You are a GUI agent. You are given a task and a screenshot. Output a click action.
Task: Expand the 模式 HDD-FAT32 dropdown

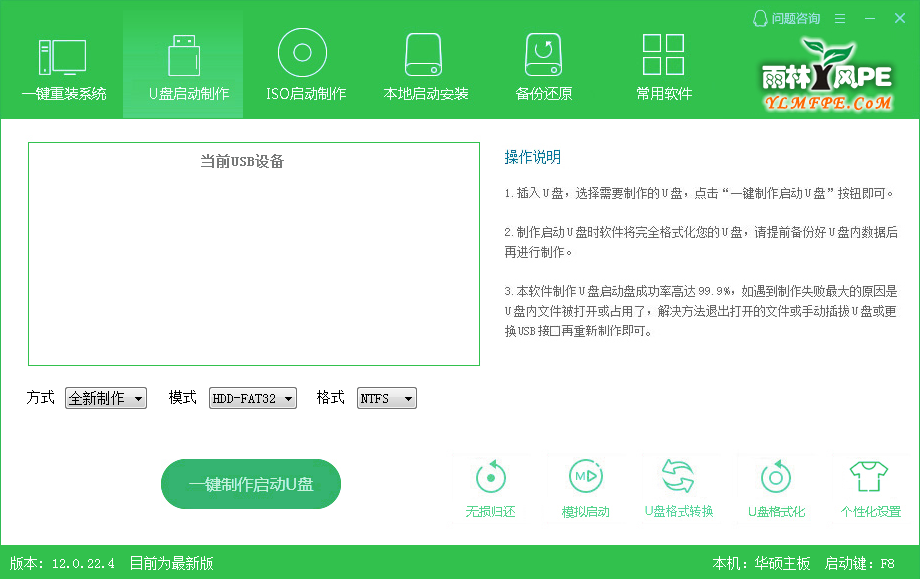[252, 397]
